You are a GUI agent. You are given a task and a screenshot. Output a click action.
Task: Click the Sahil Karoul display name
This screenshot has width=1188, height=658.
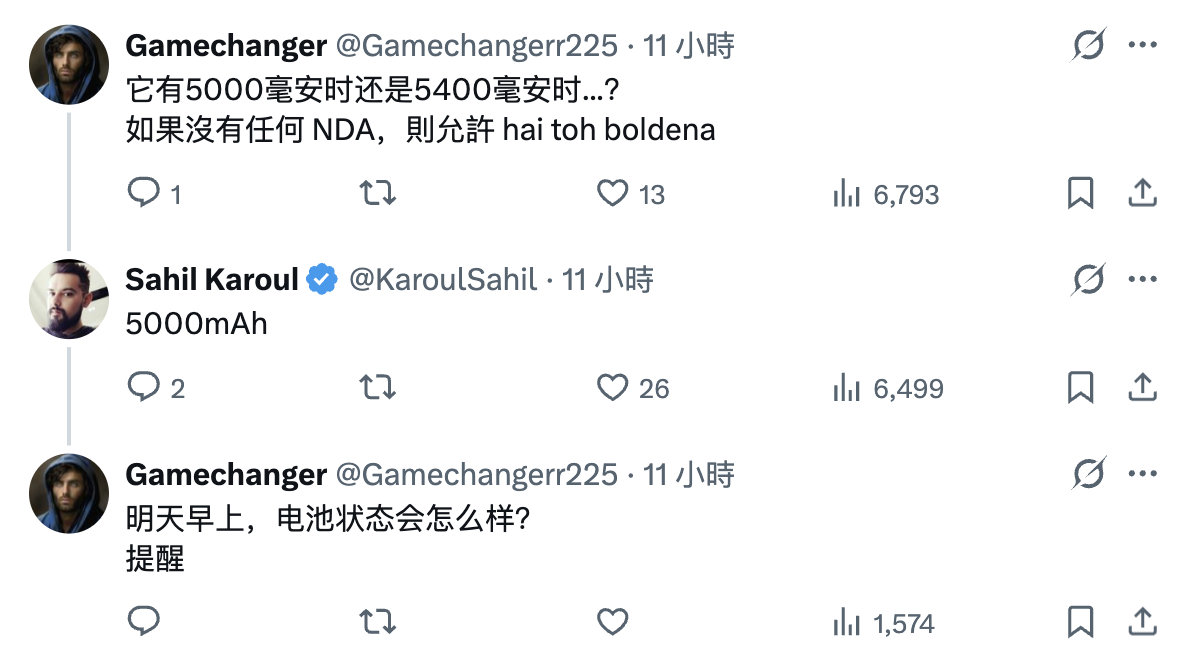212,280
